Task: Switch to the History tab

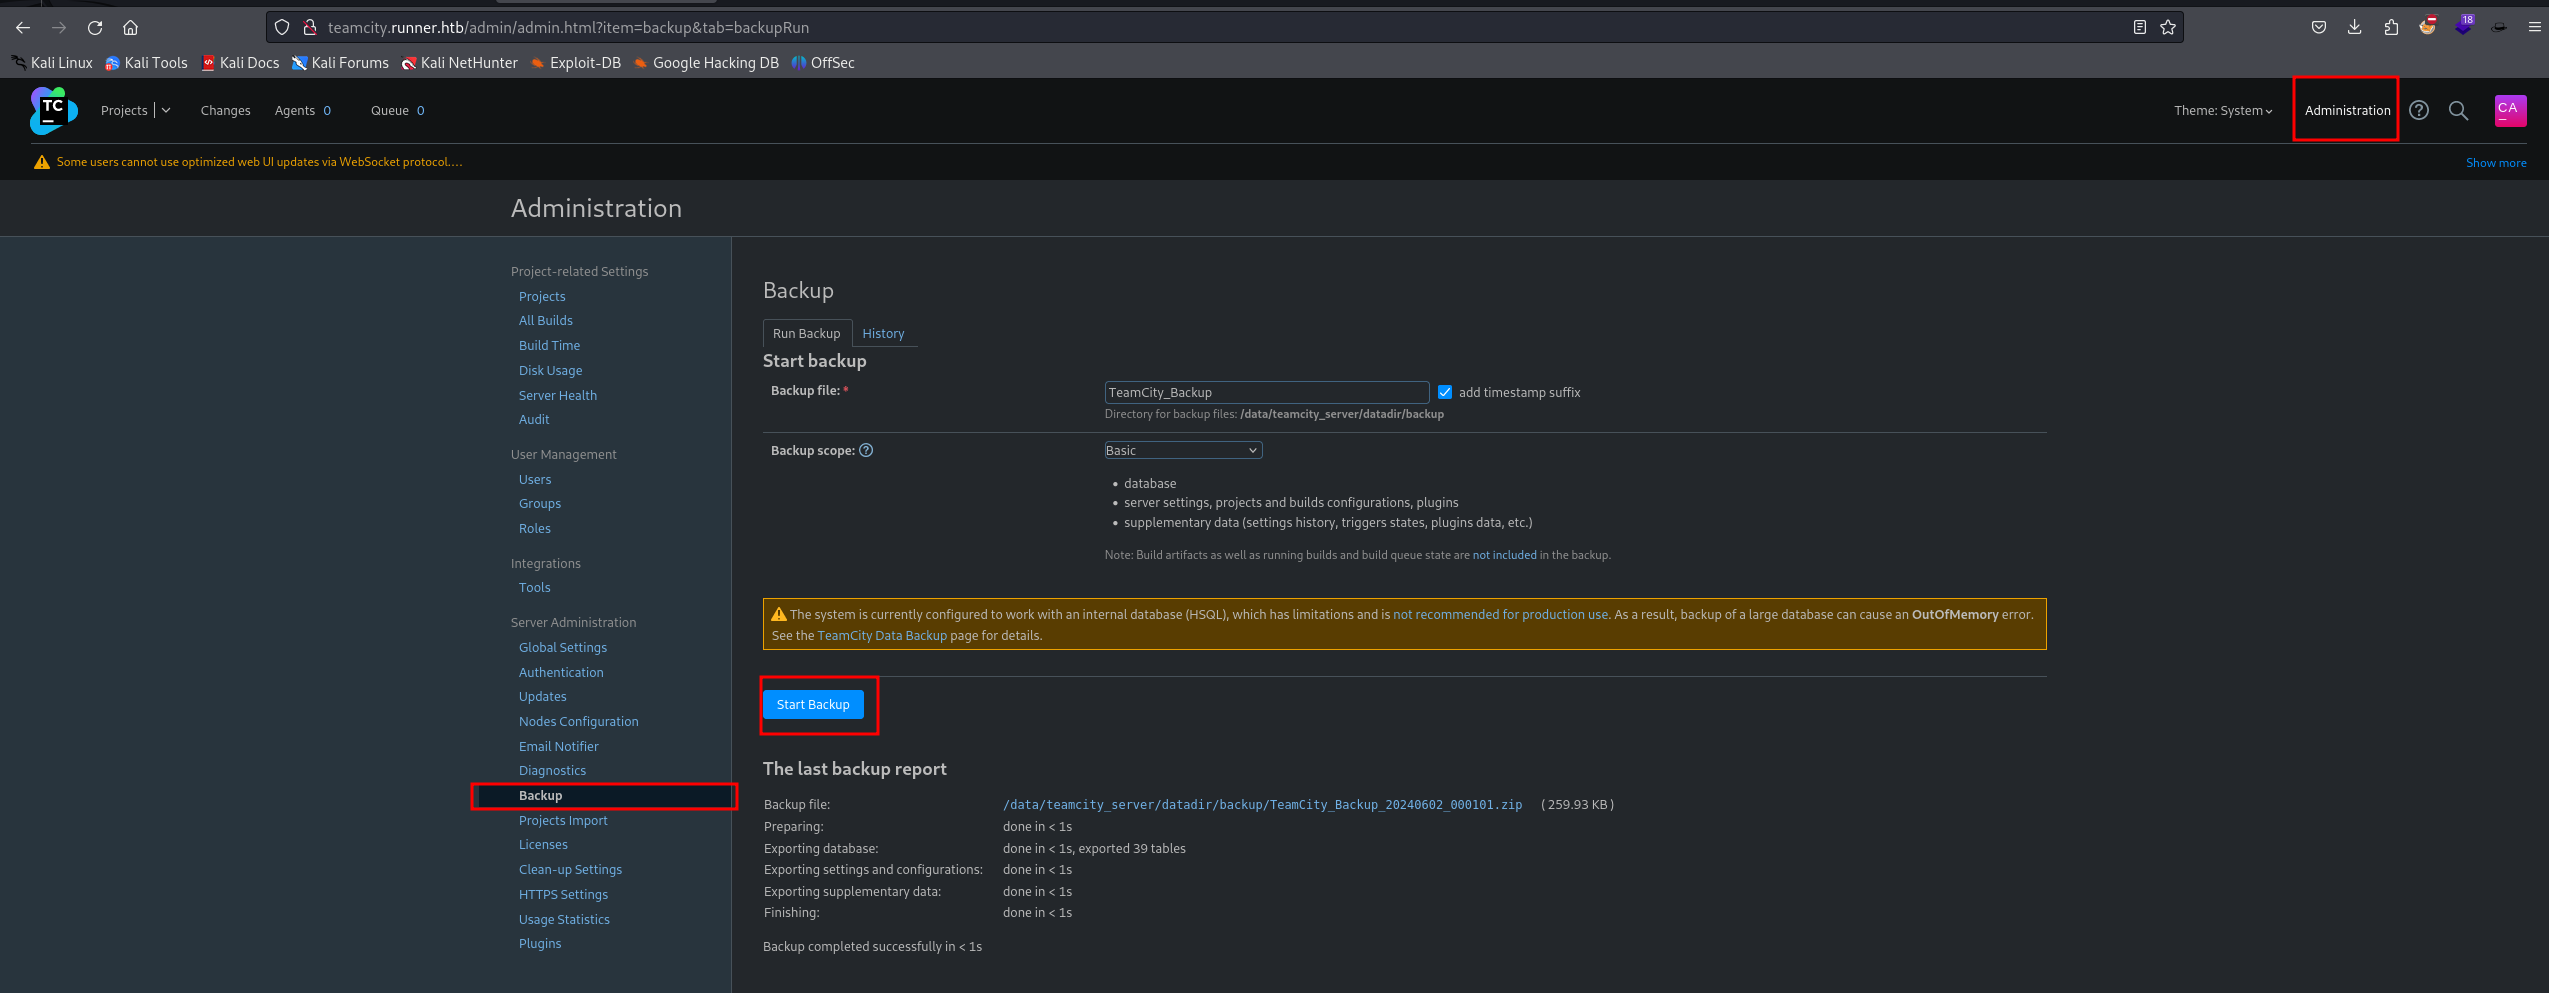Action: 883,334
